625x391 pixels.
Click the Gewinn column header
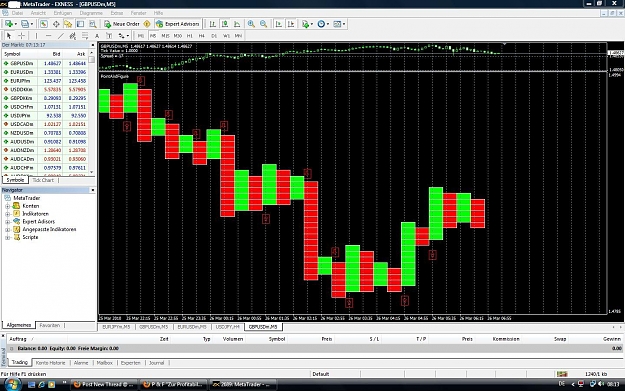coord(611,339)
